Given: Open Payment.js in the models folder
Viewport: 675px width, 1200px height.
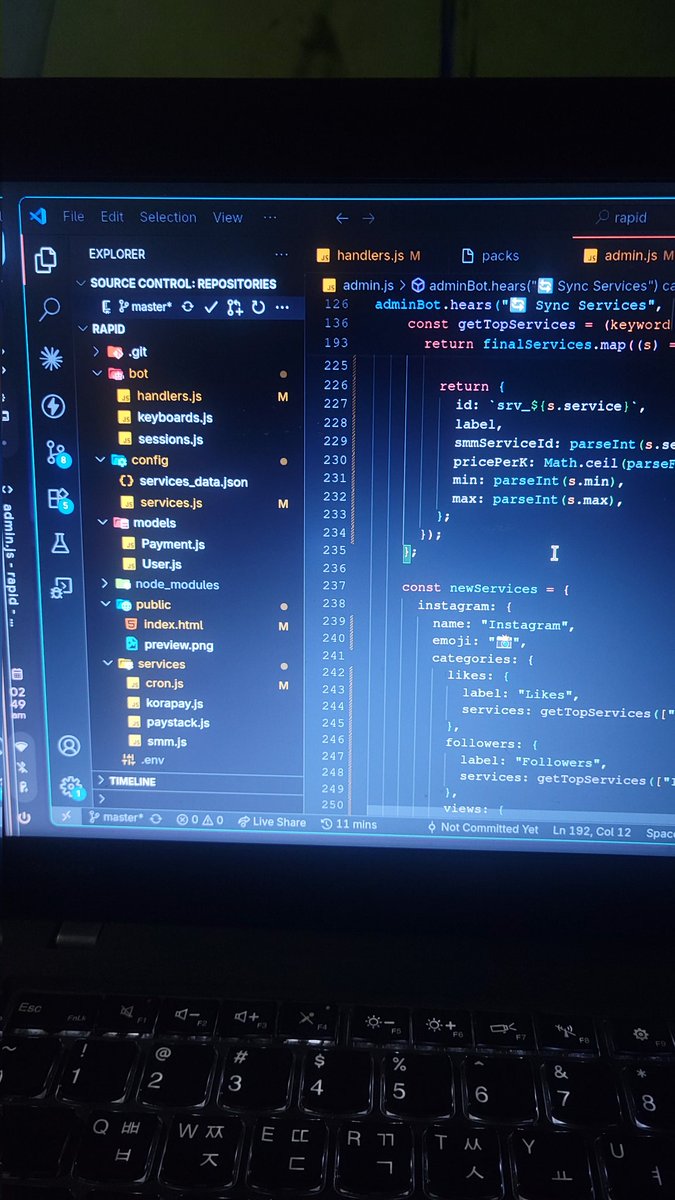Looking at the screenshot, I should coord(173,544).
